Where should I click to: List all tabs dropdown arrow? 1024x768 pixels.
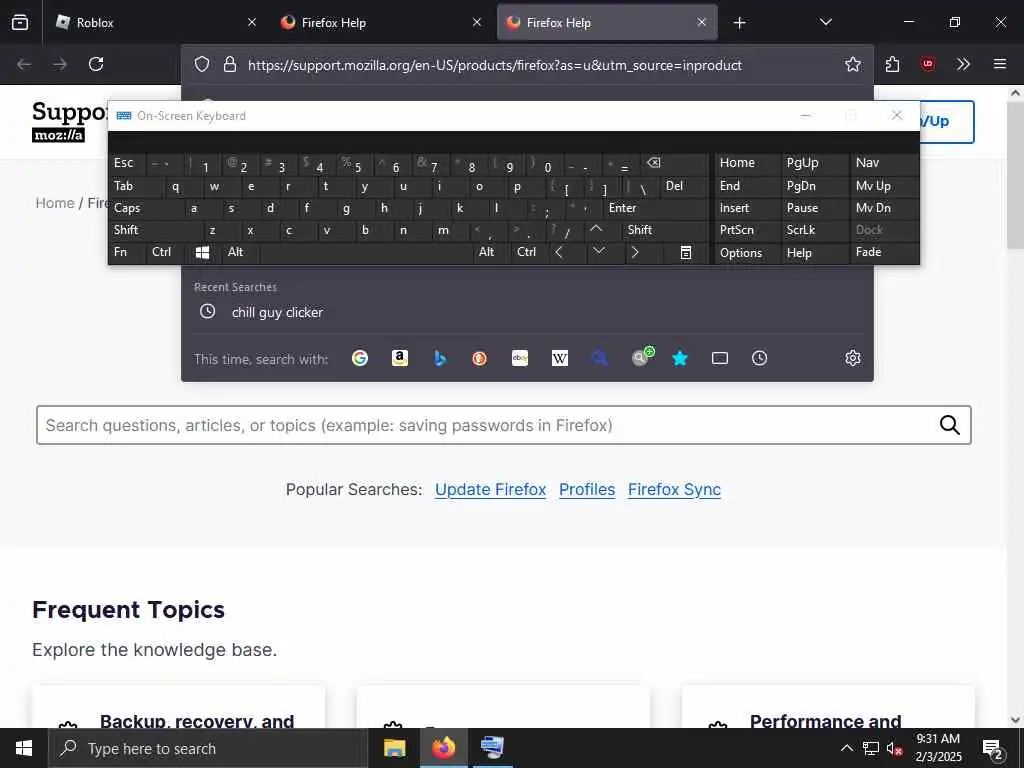tap(826, 22)
